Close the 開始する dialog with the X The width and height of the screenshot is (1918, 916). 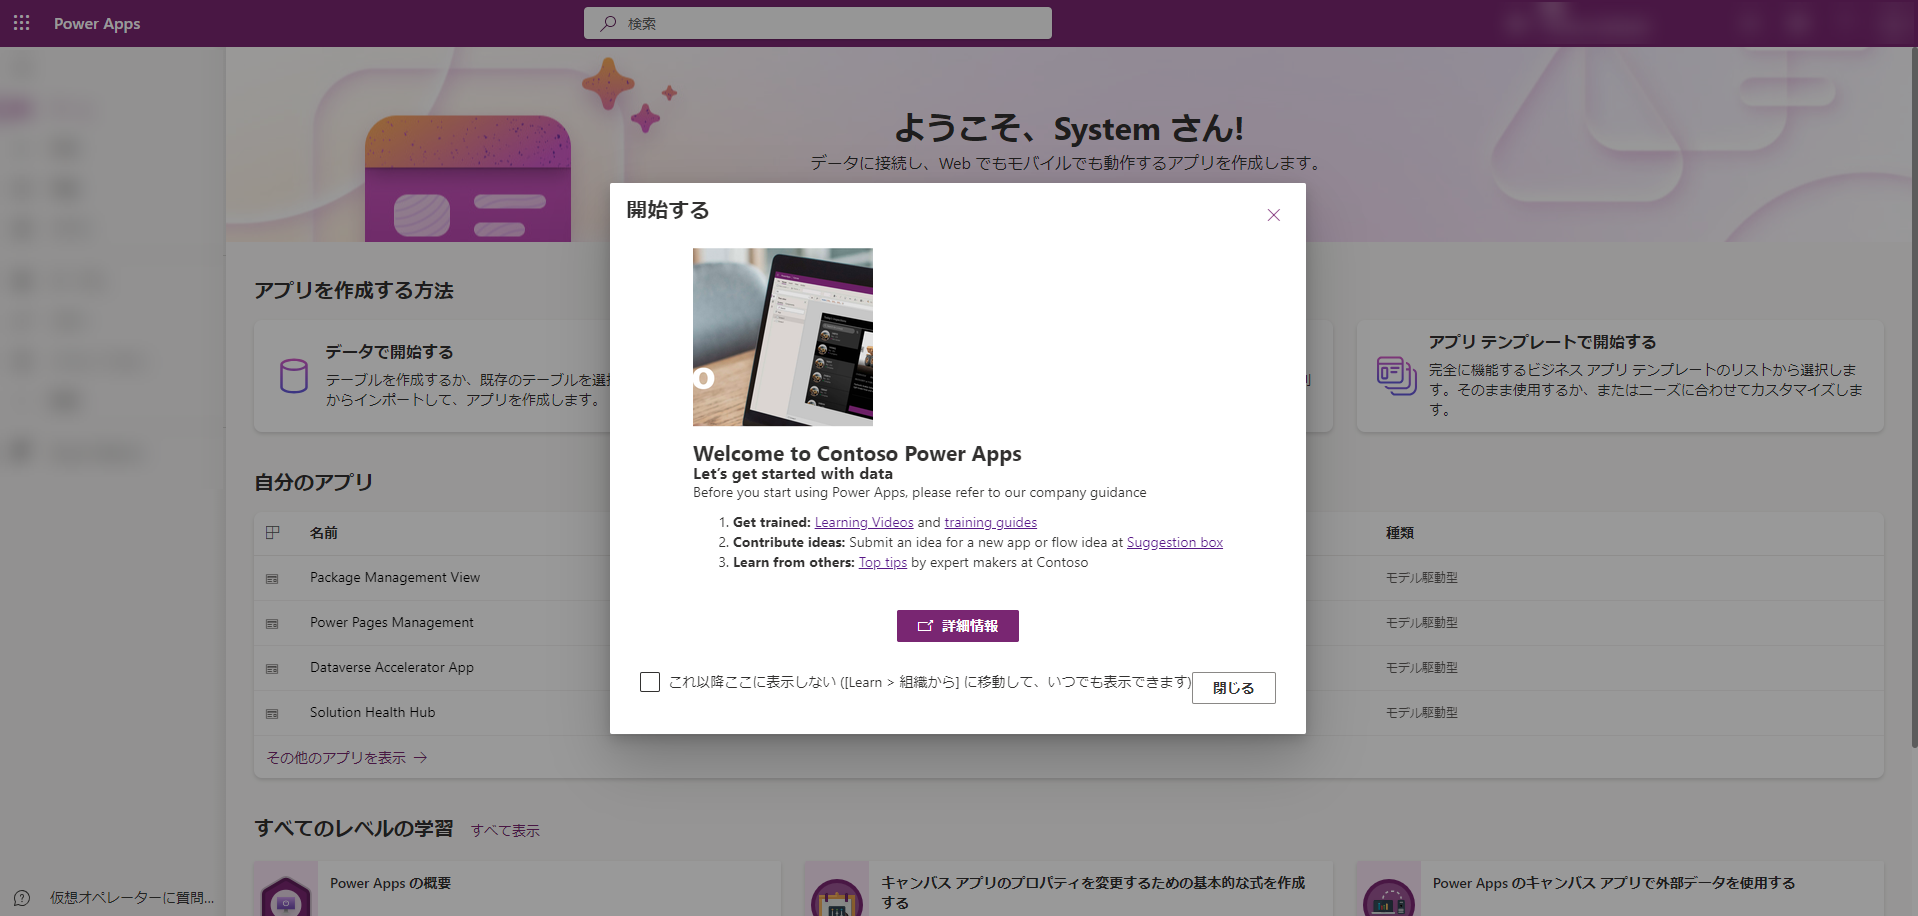[1273, 215]
